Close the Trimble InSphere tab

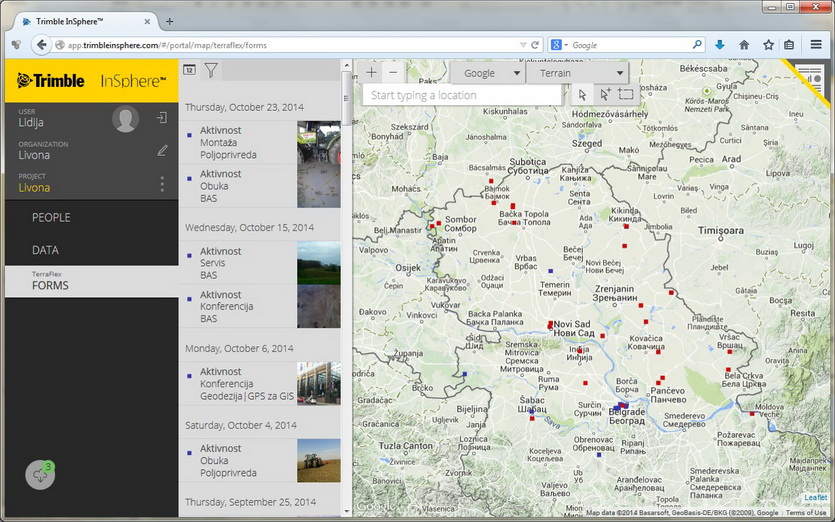(x=147, y=22)
